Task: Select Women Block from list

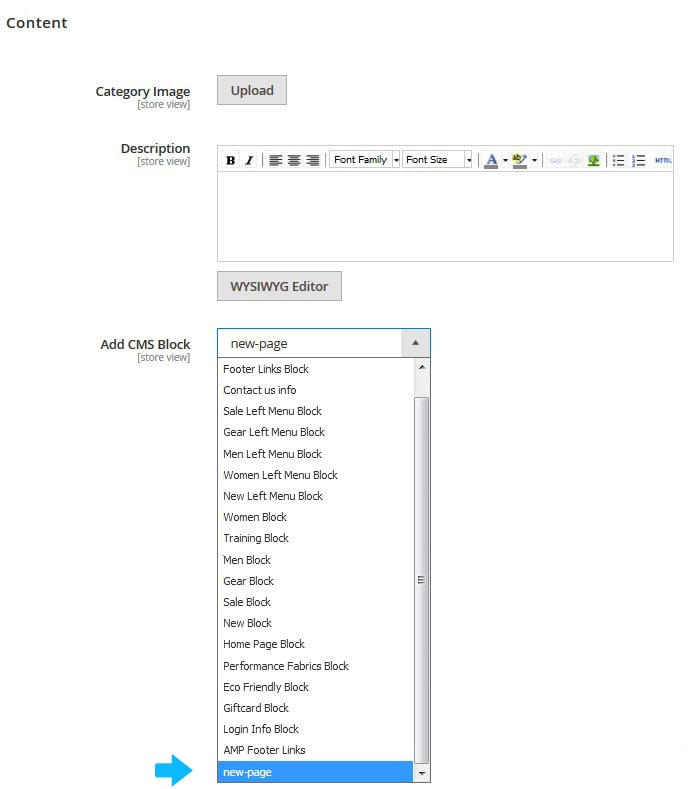Action: (316, 517)
